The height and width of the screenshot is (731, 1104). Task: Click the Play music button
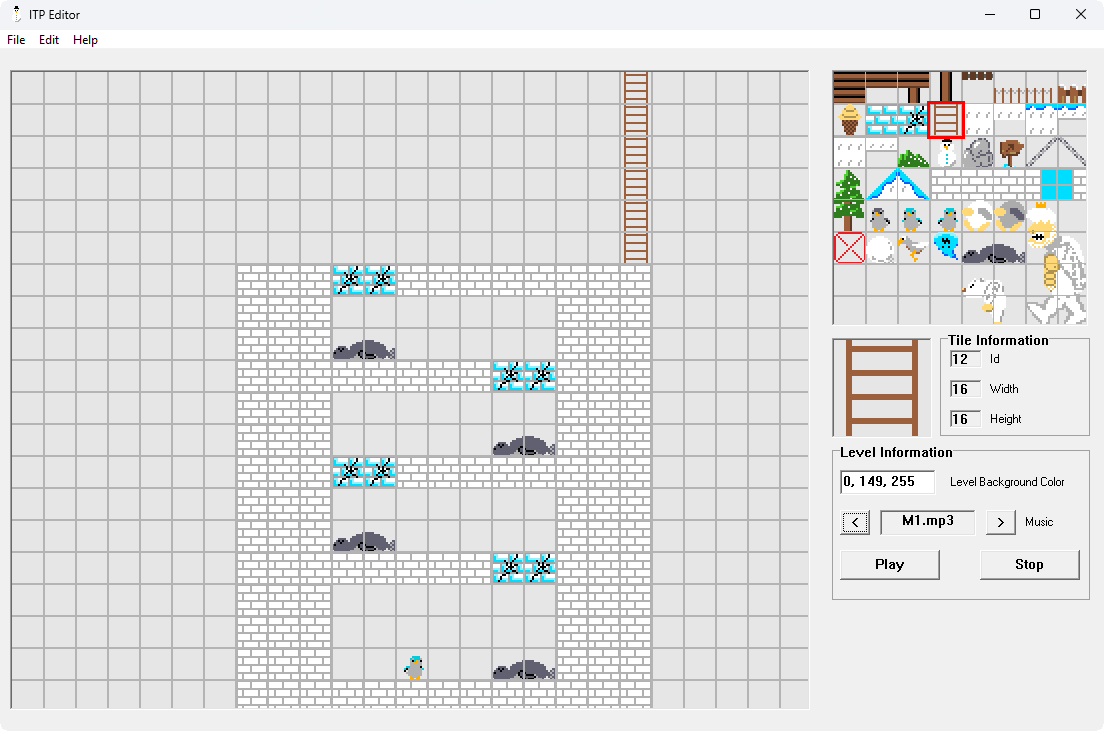890,565
